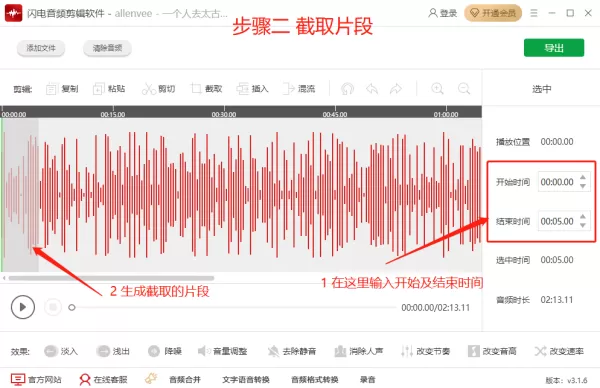Apply Remove Vocals (消除人声) effect
The image size is (600, 388).
click(359, 351)
